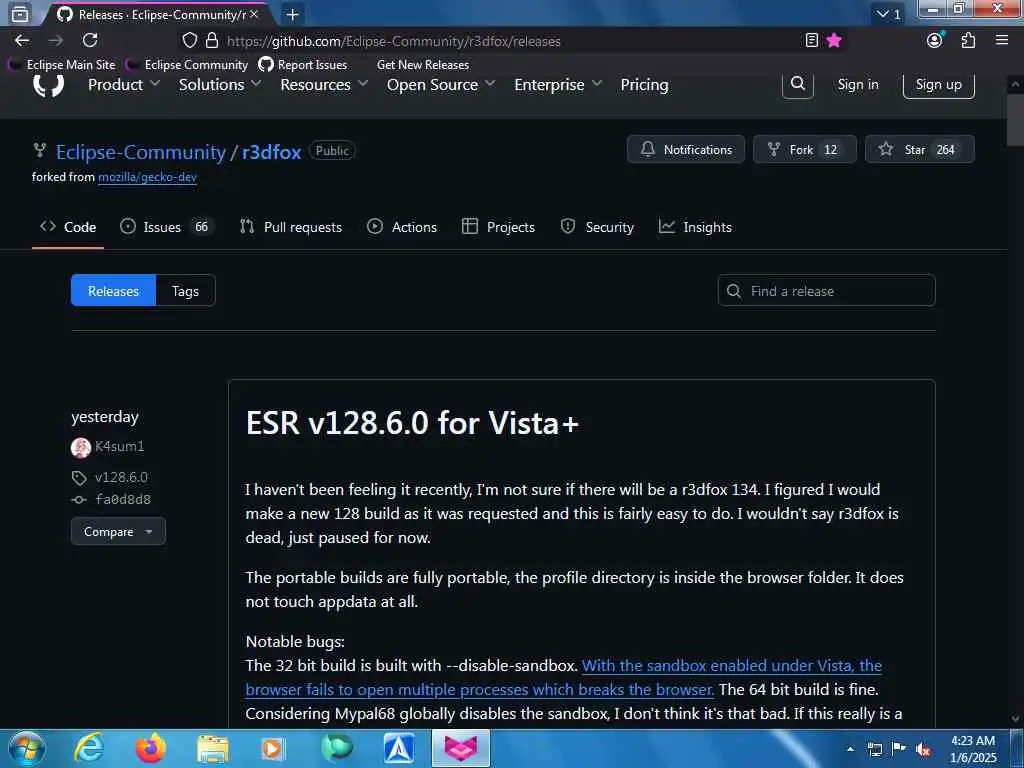The height and width of the screenshot is (768, 1024).
Task: Expand the Solutions menu dropdown
Action: click(219, 85)
